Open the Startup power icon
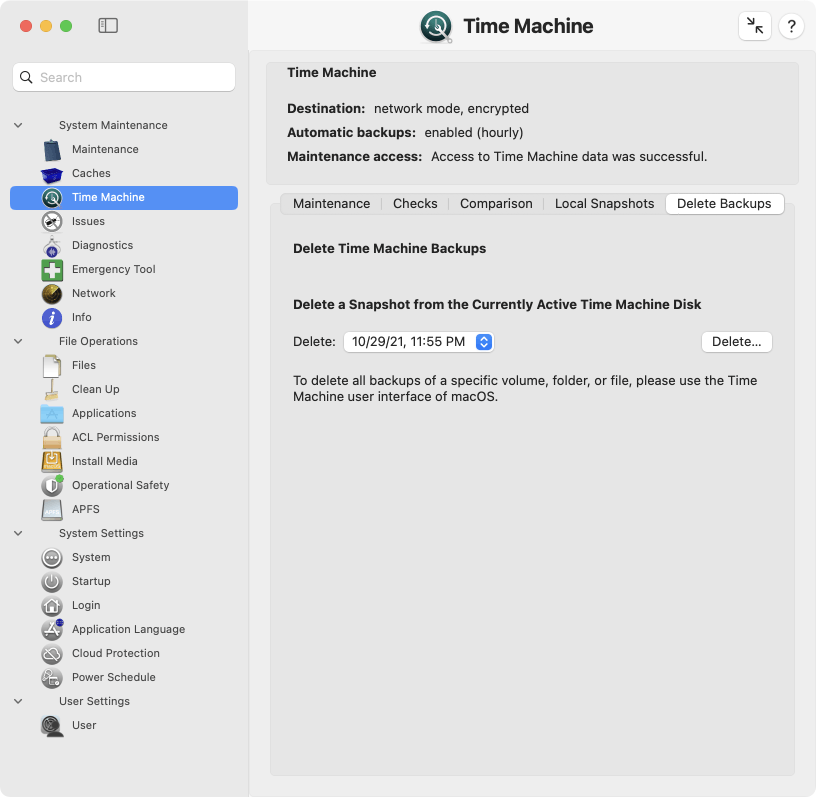The width and height of the screenshot is (816, 797). (x=52, y=582)
